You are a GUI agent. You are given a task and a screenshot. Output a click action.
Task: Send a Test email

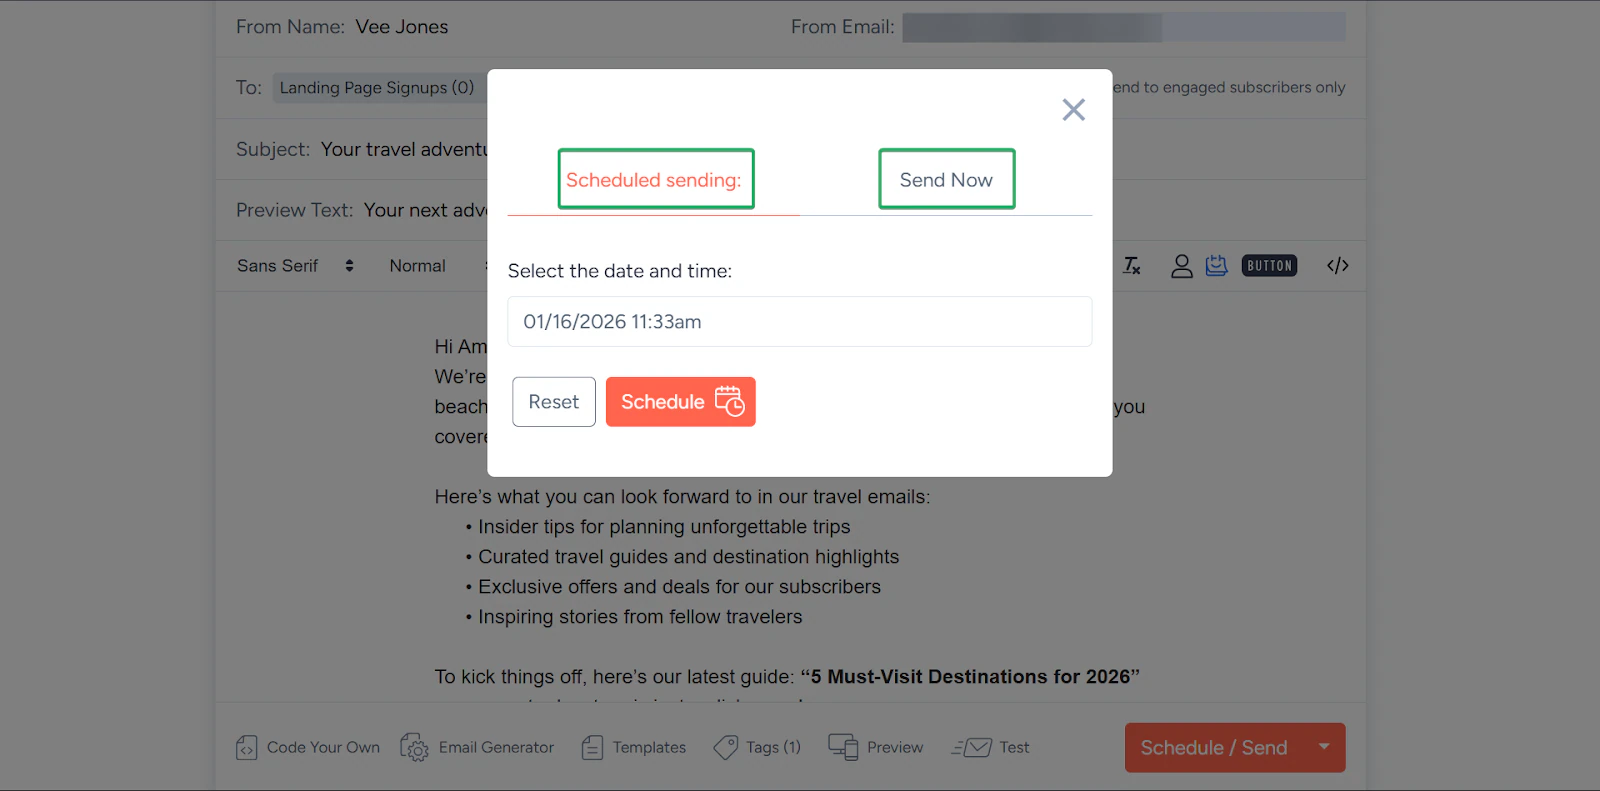pos(990,748)
